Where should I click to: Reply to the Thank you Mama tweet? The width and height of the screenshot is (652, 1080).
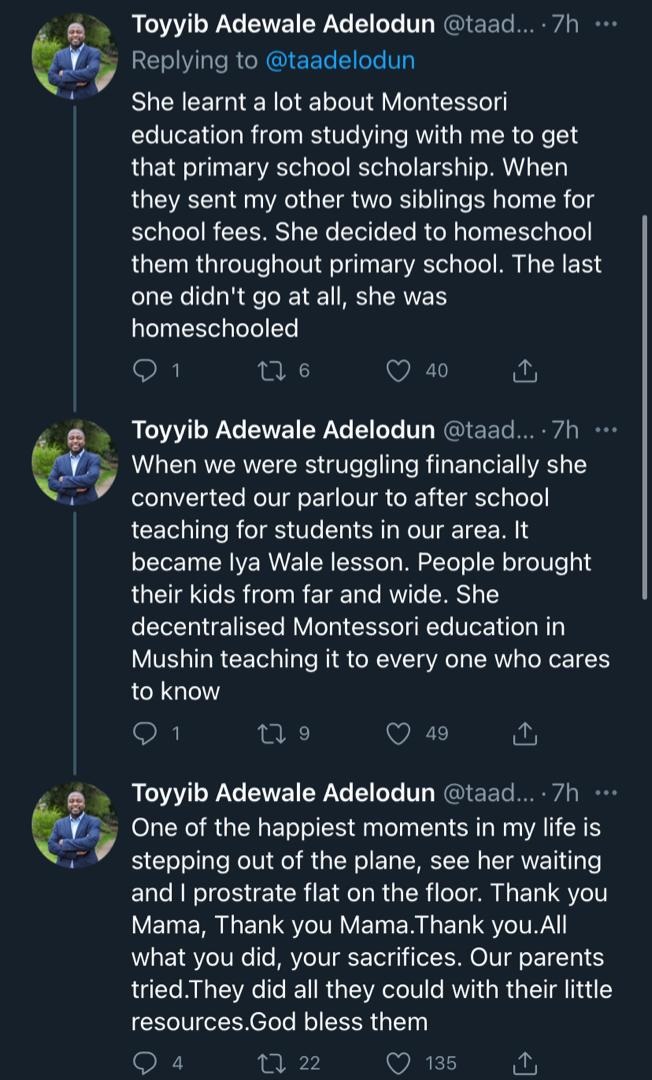(146, 1061)
